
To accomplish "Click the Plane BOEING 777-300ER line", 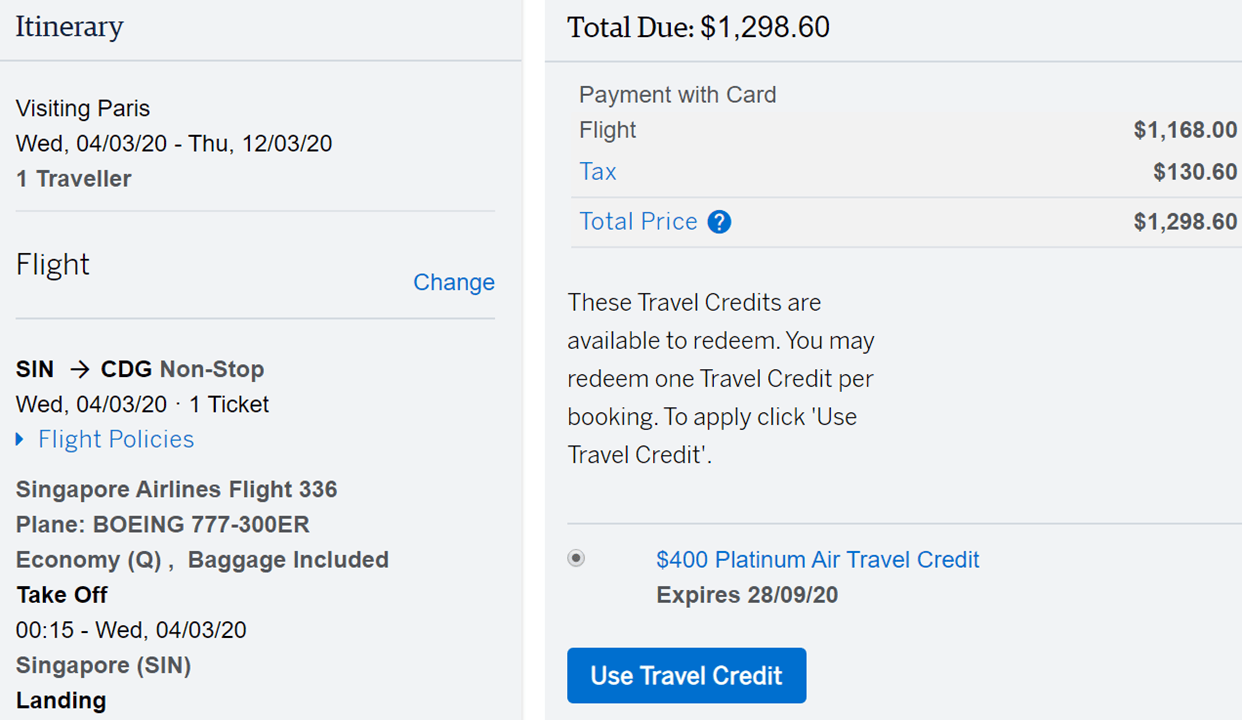I will point(163,525).
